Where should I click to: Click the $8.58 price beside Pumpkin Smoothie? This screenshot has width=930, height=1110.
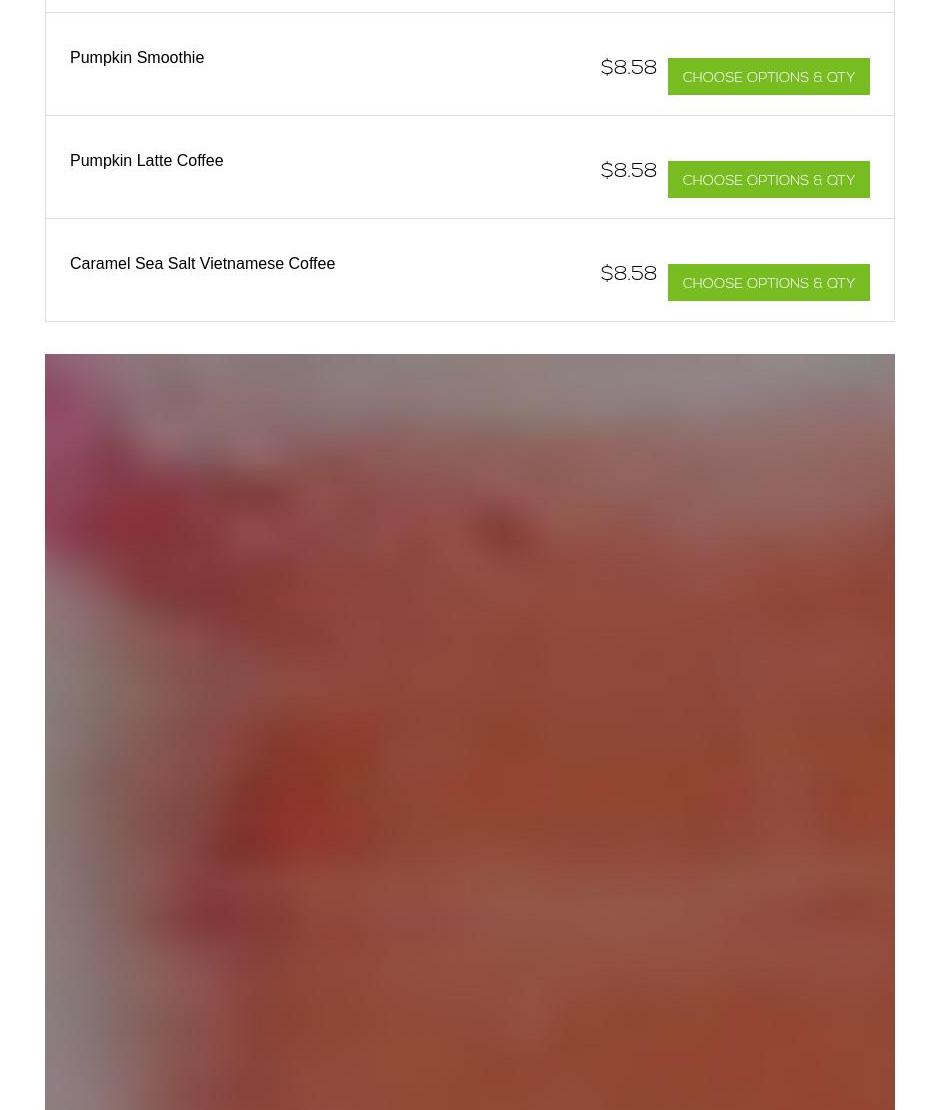(x=628, y=67)
